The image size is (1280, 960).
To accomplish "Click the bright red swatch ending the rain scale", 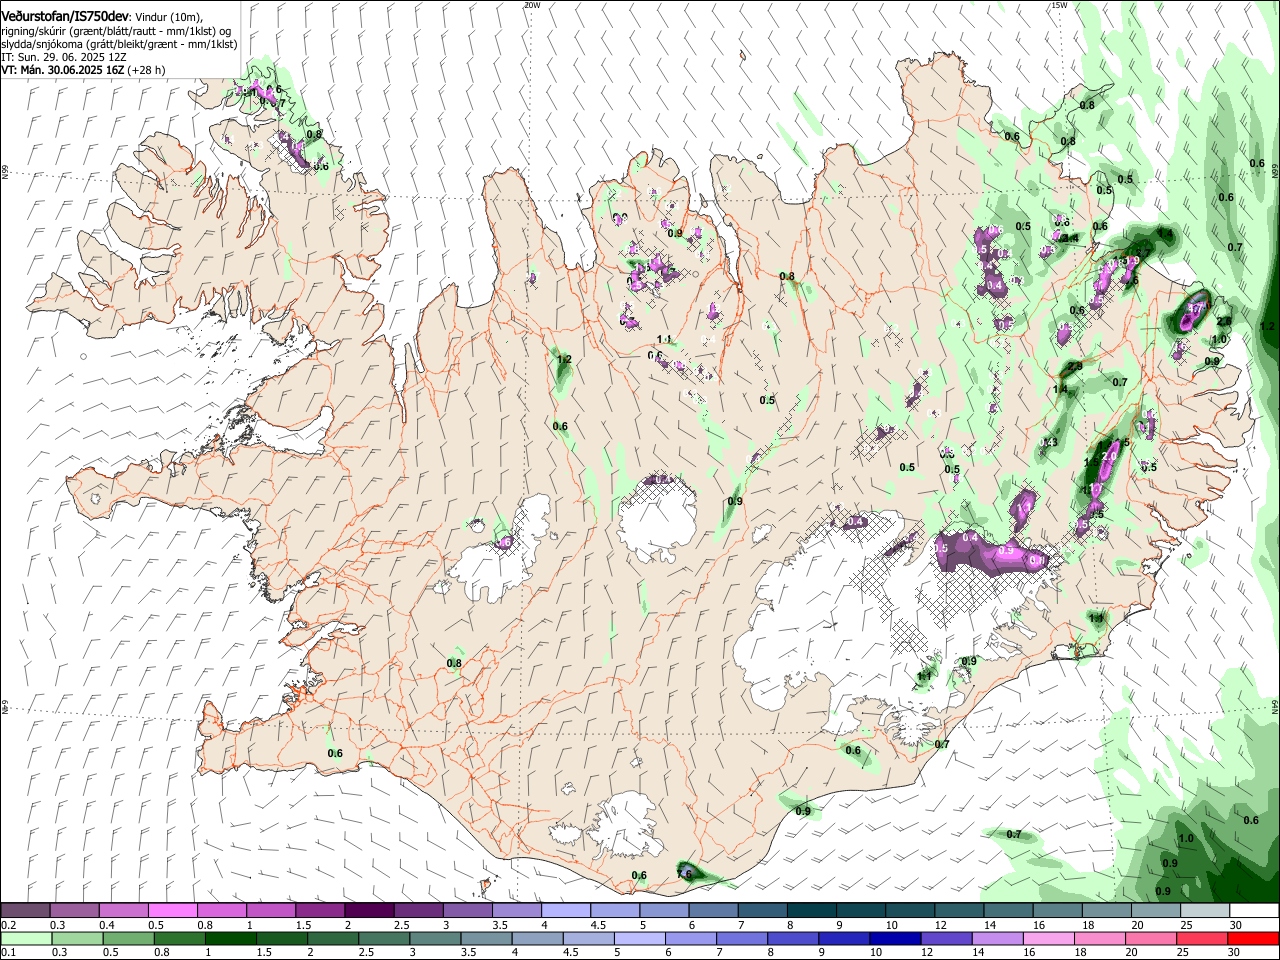I will 1254,939.
